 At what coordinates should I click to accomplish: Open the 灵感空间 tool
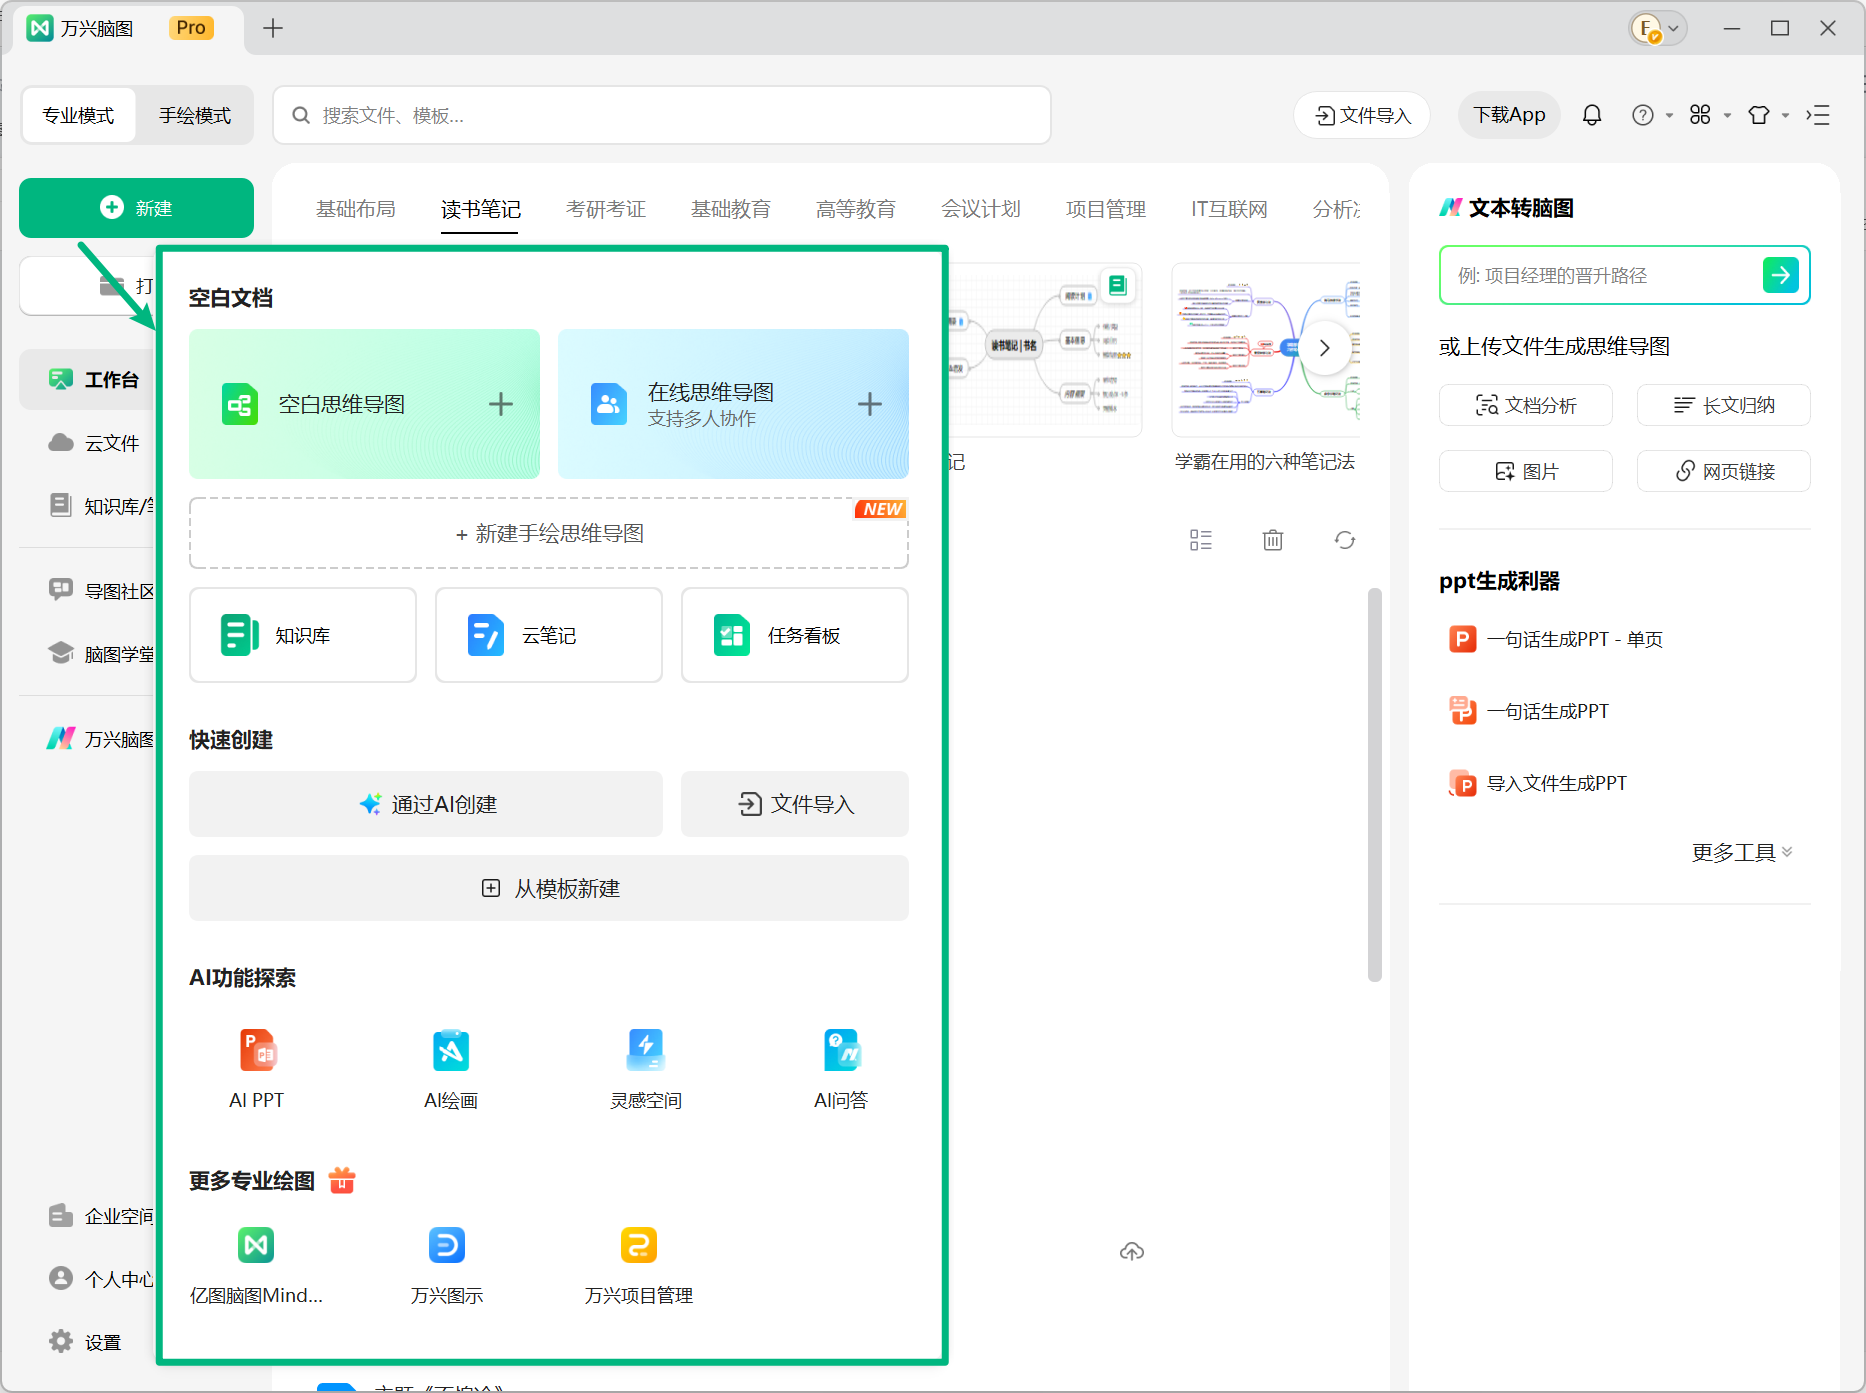click(646, 1069)
